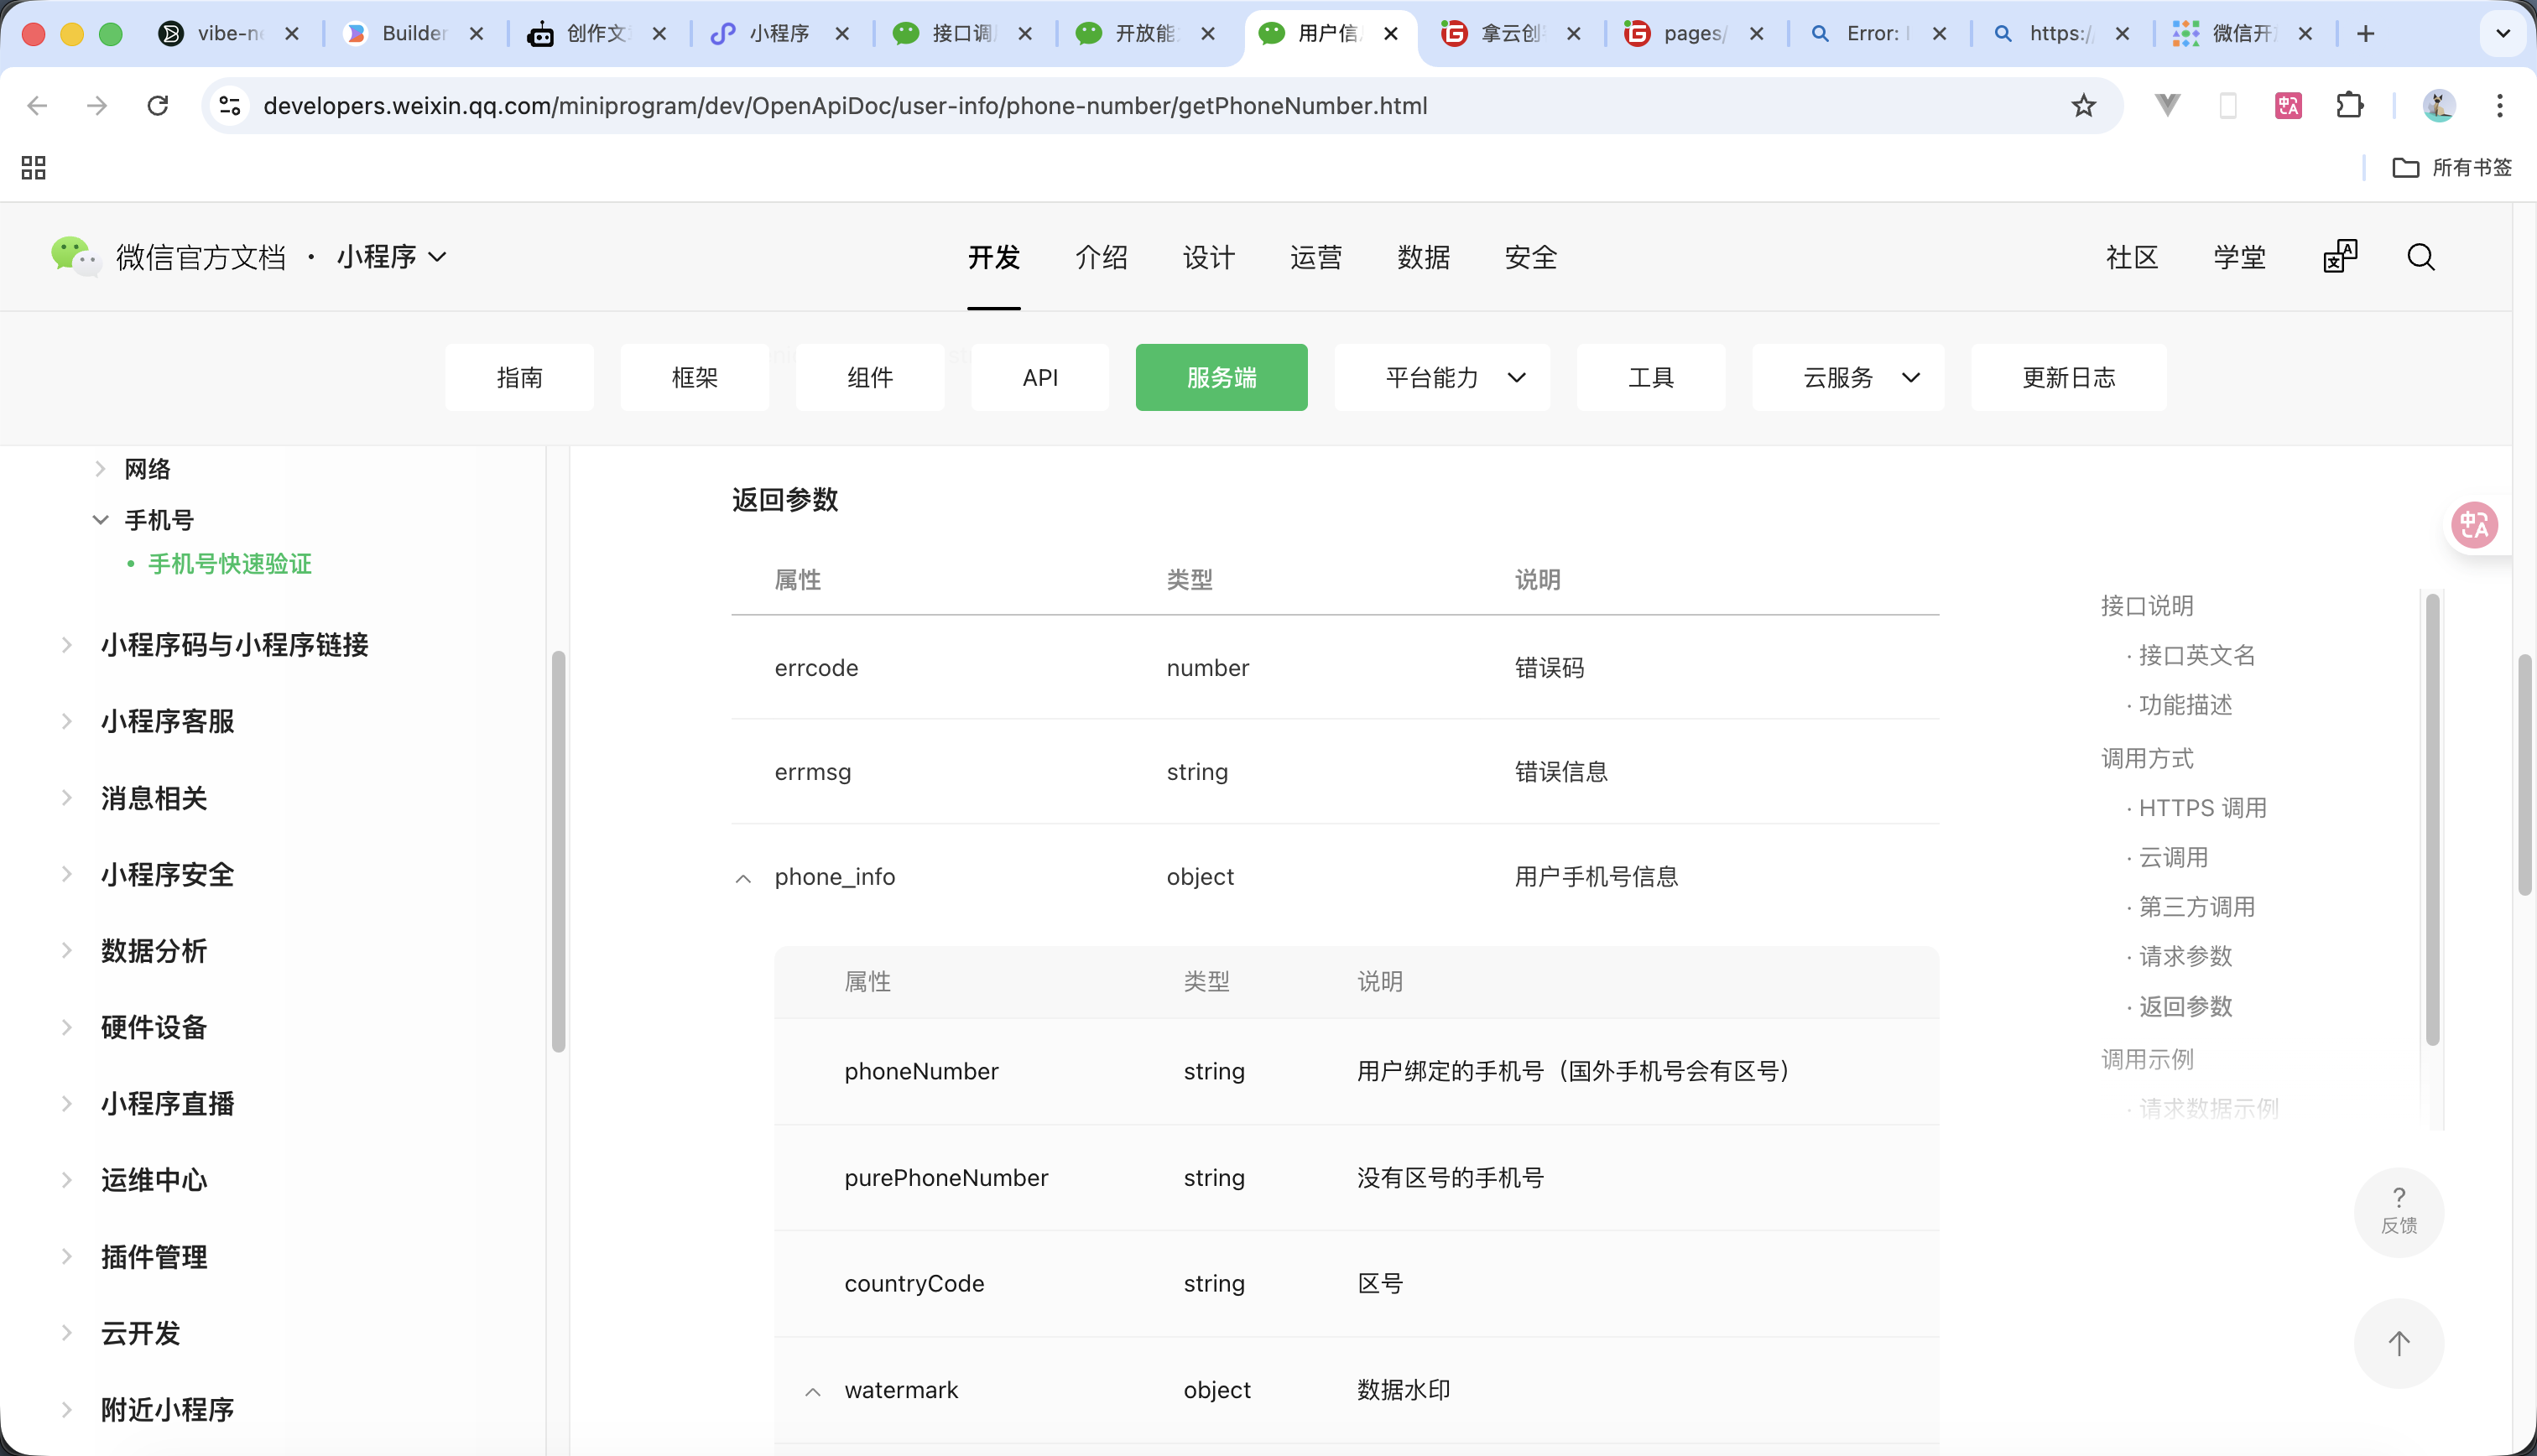Viewport: 2537px width, 1456px height.
Task: Jump to the HTTPS 调用 anchor link
Action: tap(2203, 807)
